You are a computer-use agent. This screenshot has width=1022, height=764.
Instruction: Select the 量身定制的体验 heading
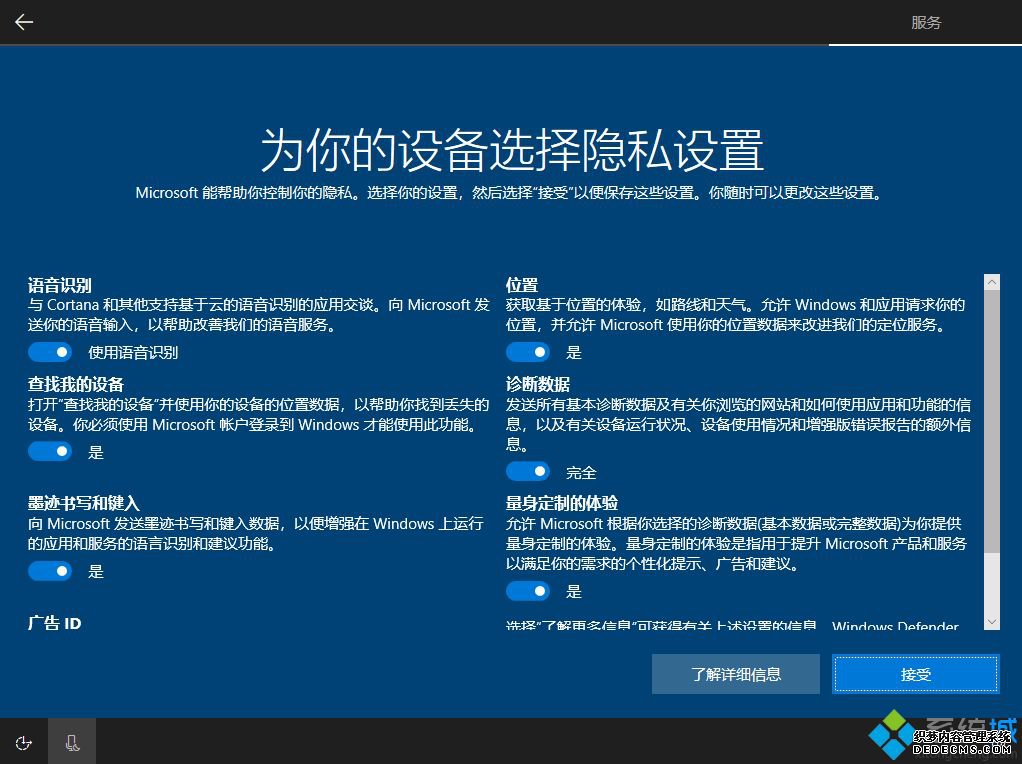[562, 503]
